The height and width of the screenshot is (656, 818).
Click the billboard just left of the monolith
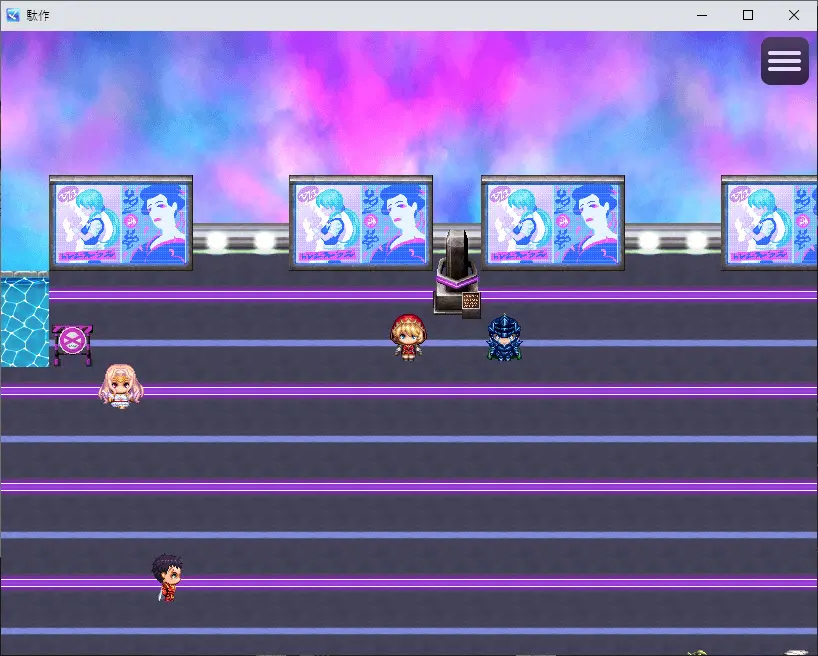click(361, 224)
